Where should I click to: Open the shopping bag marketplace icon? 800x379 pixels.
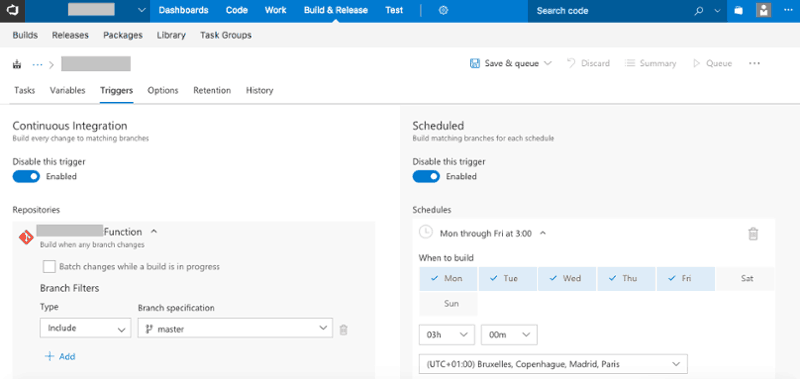pyautogui.click(x=738, y=11)
